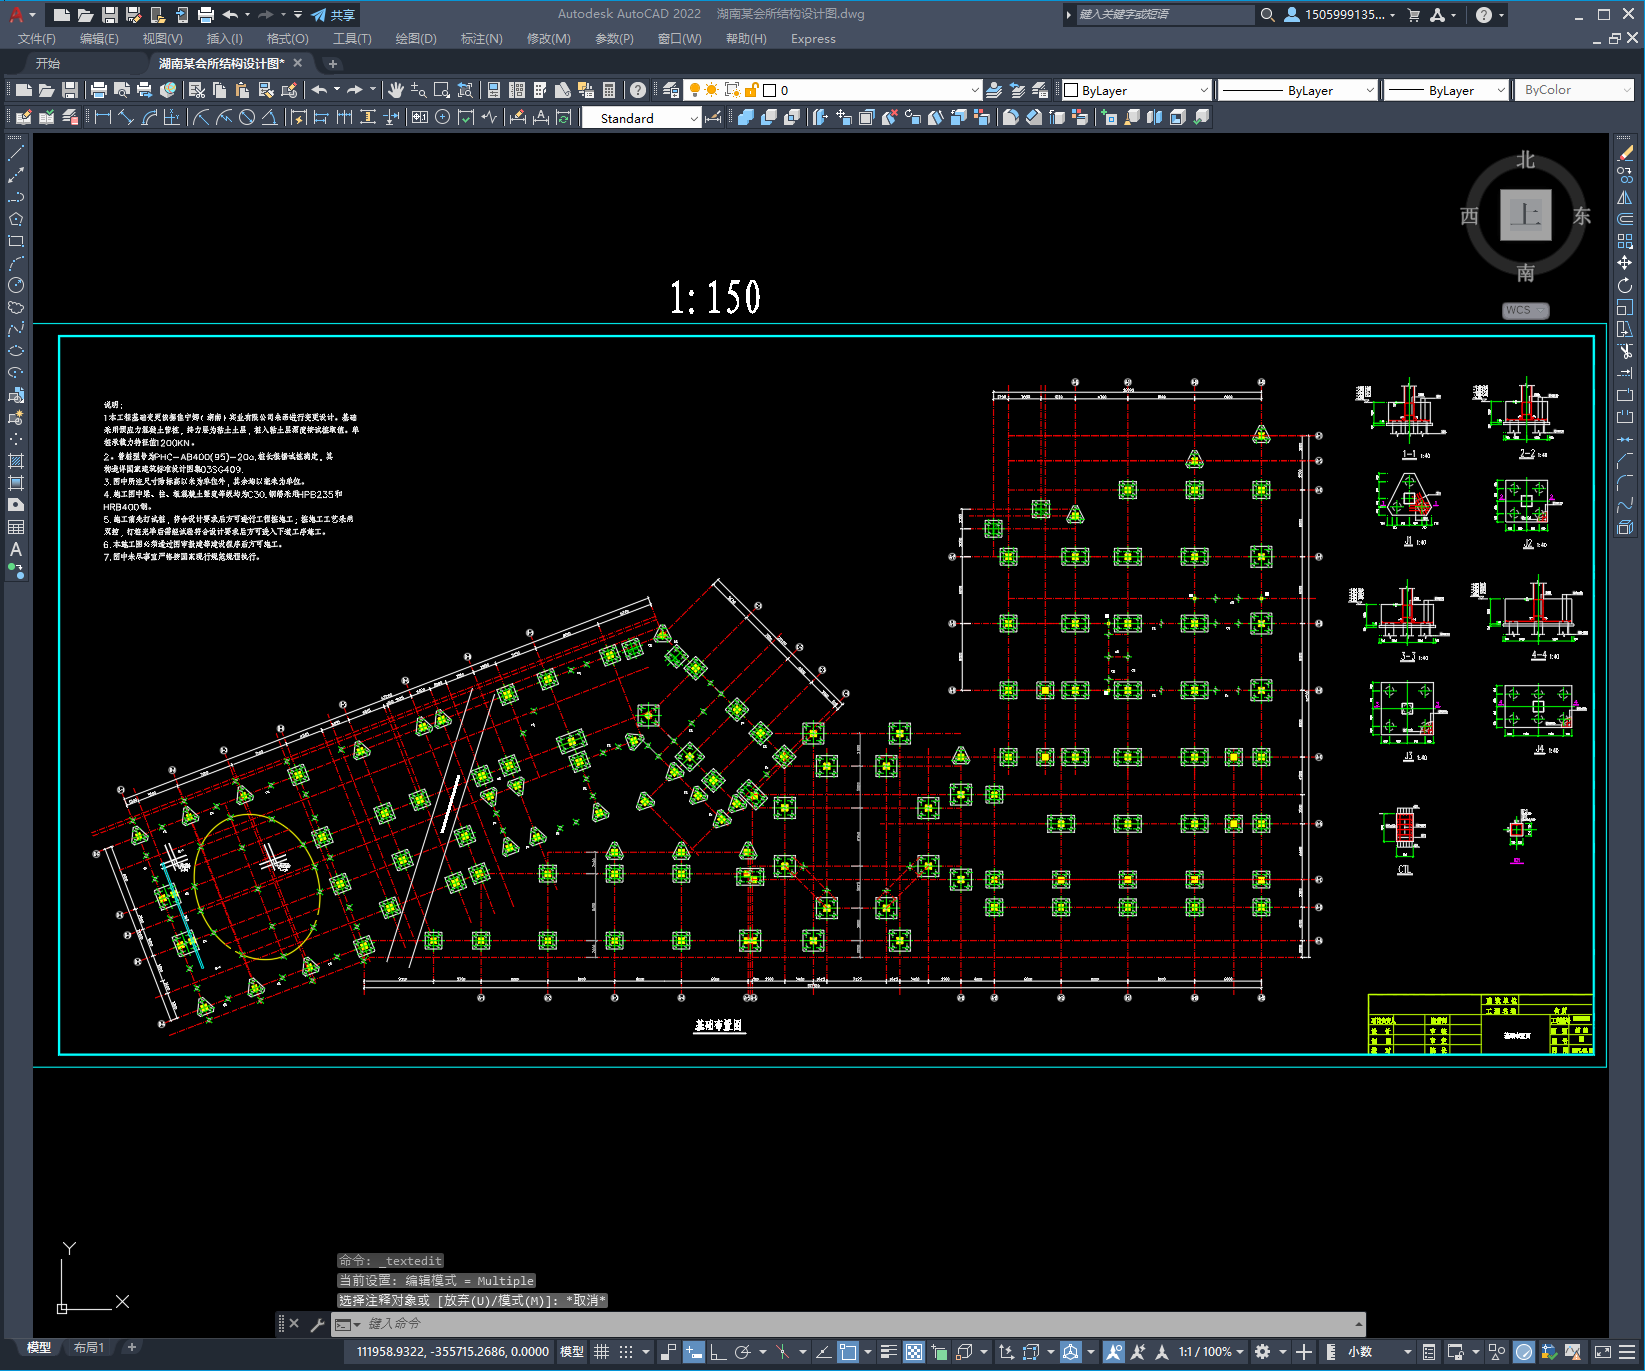Image resolution: width=1645 pixels, height=1371 pixels.
Task: Click the Autodesk App Store cart icon
Action: tap(1413, 15)
